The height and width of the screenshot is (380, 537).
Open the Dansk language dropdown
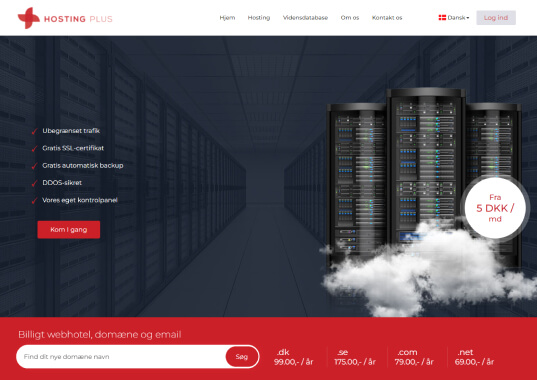pyautogui.click(x=454, y=17)
